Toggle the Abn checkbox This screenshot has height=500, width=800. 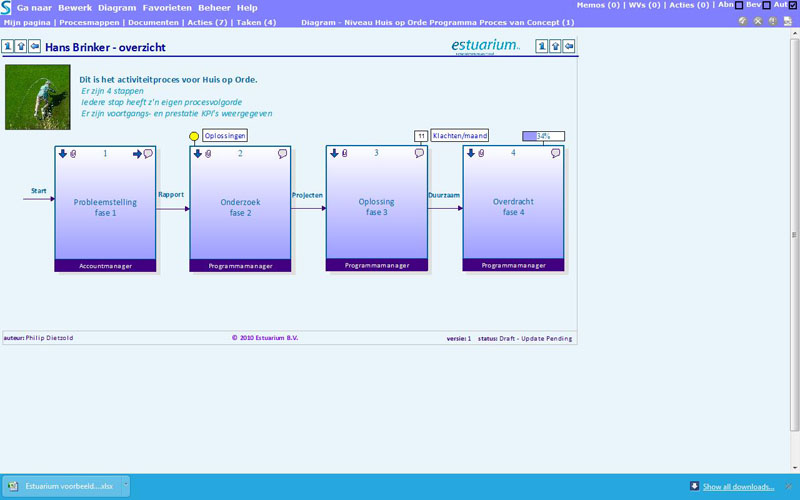(x=738, y=6)
